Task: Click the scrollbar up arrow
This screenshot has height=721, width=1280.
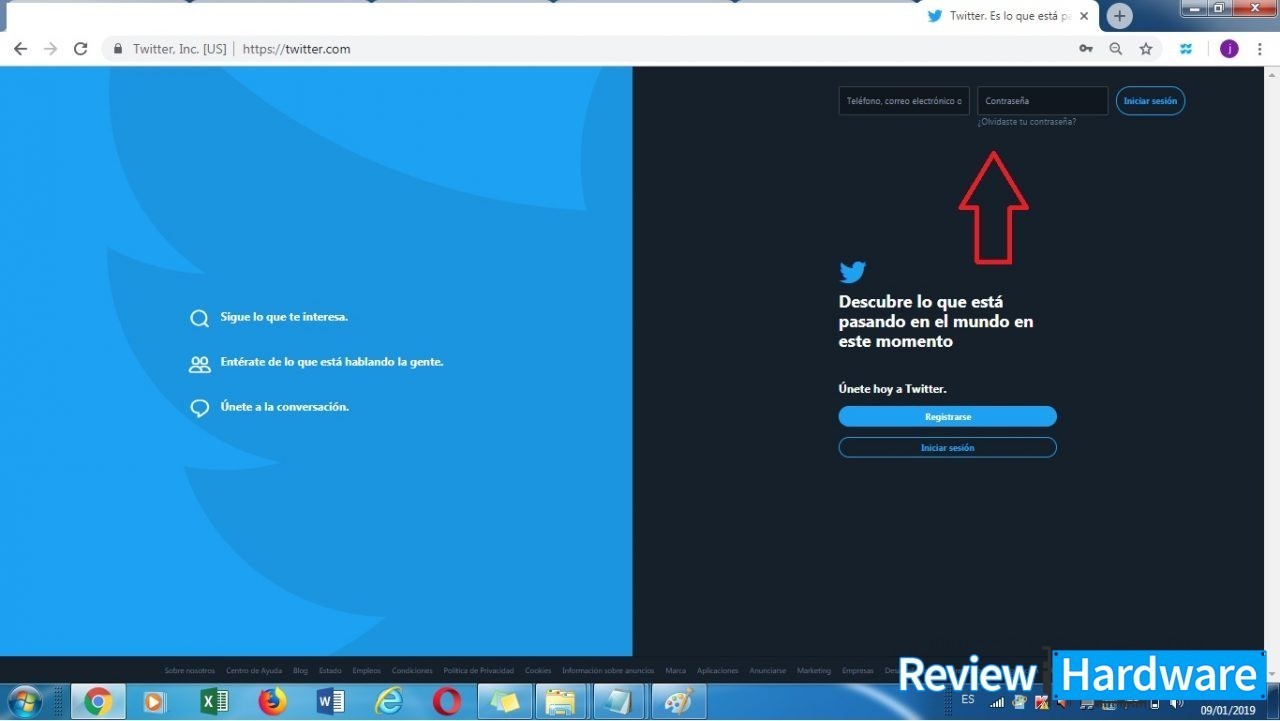Action: [1271, 74]
